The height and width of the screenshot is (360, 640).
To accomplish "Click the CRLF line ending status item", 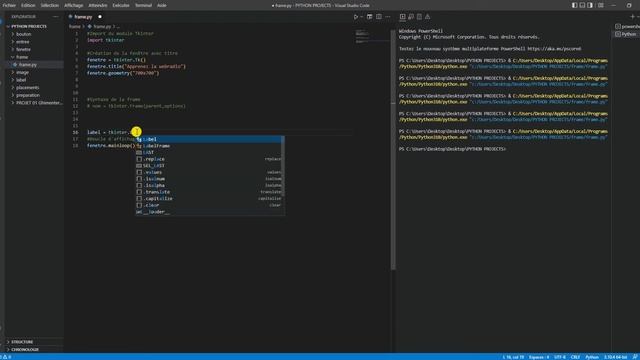I will pos(575,357).
